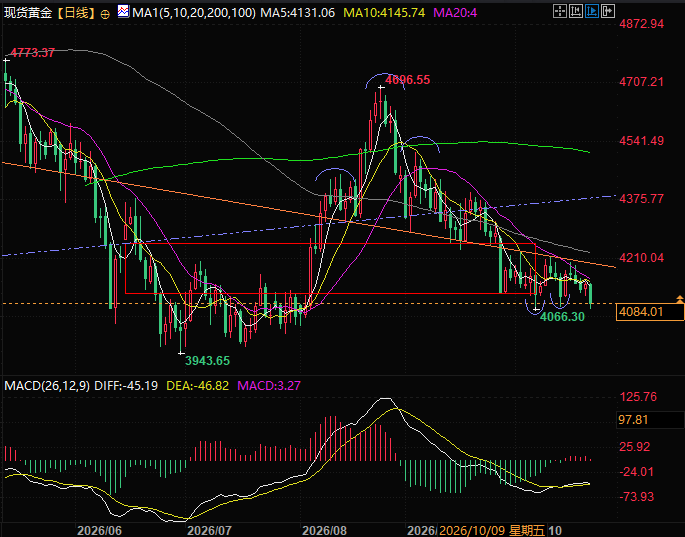This screenshot has width=685, height=537.
Task: Click the DIFF:-45.19 value
Action: pyautogui.click(x=126, y=385)
